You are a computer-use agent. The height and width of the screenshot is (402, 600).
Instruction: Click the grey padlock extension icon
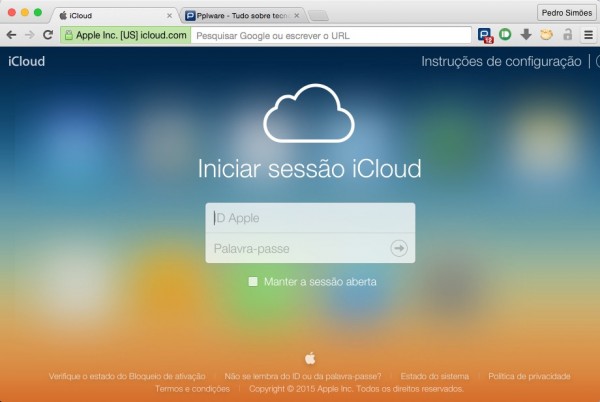567,35
